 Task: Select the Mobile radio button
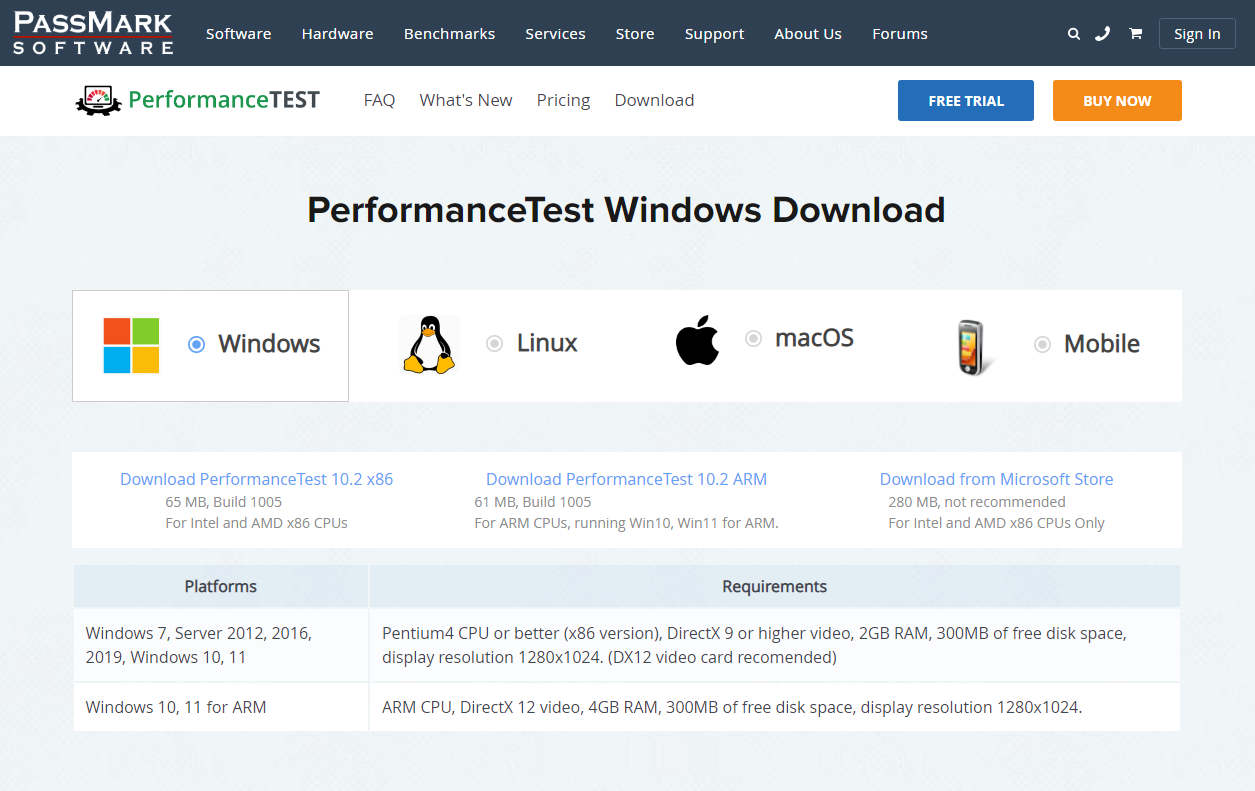tap(1042, 344)
